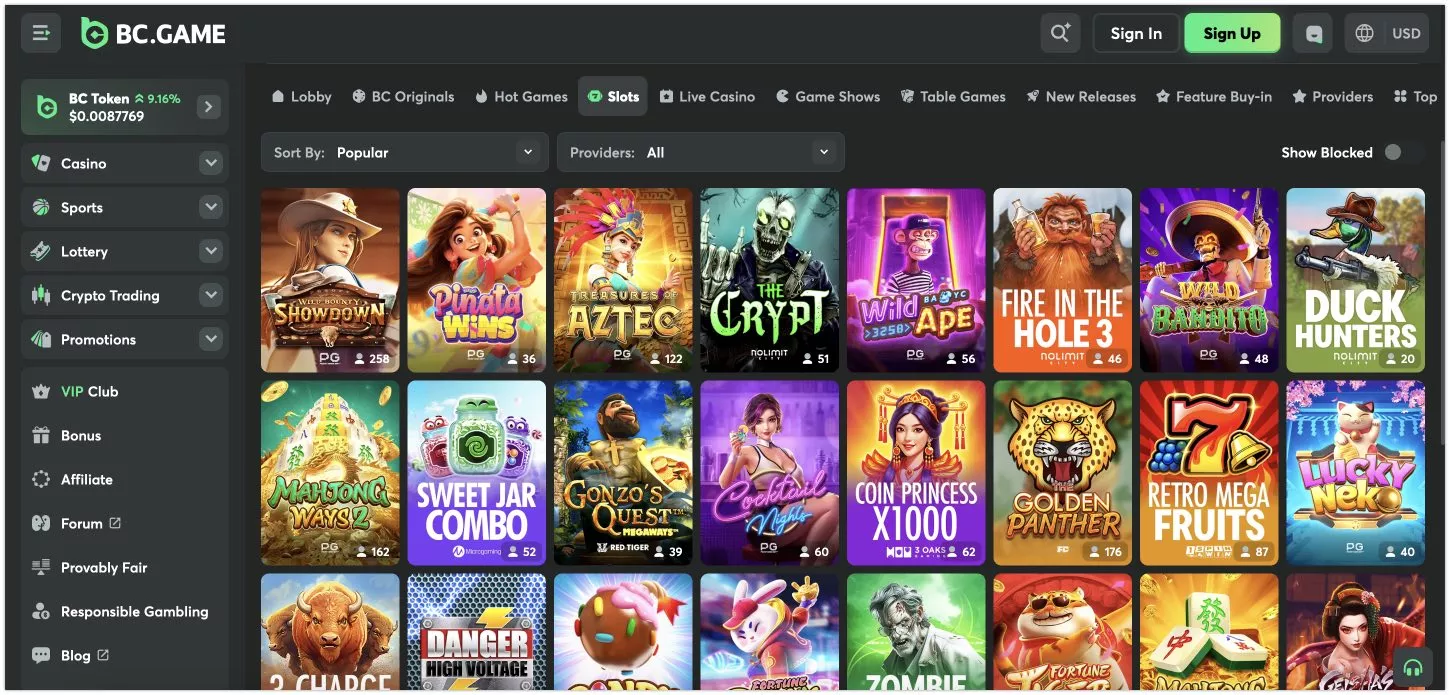Select the Slots tab
This screenshot has height=695, width=1450.
(x=613, y=97)
